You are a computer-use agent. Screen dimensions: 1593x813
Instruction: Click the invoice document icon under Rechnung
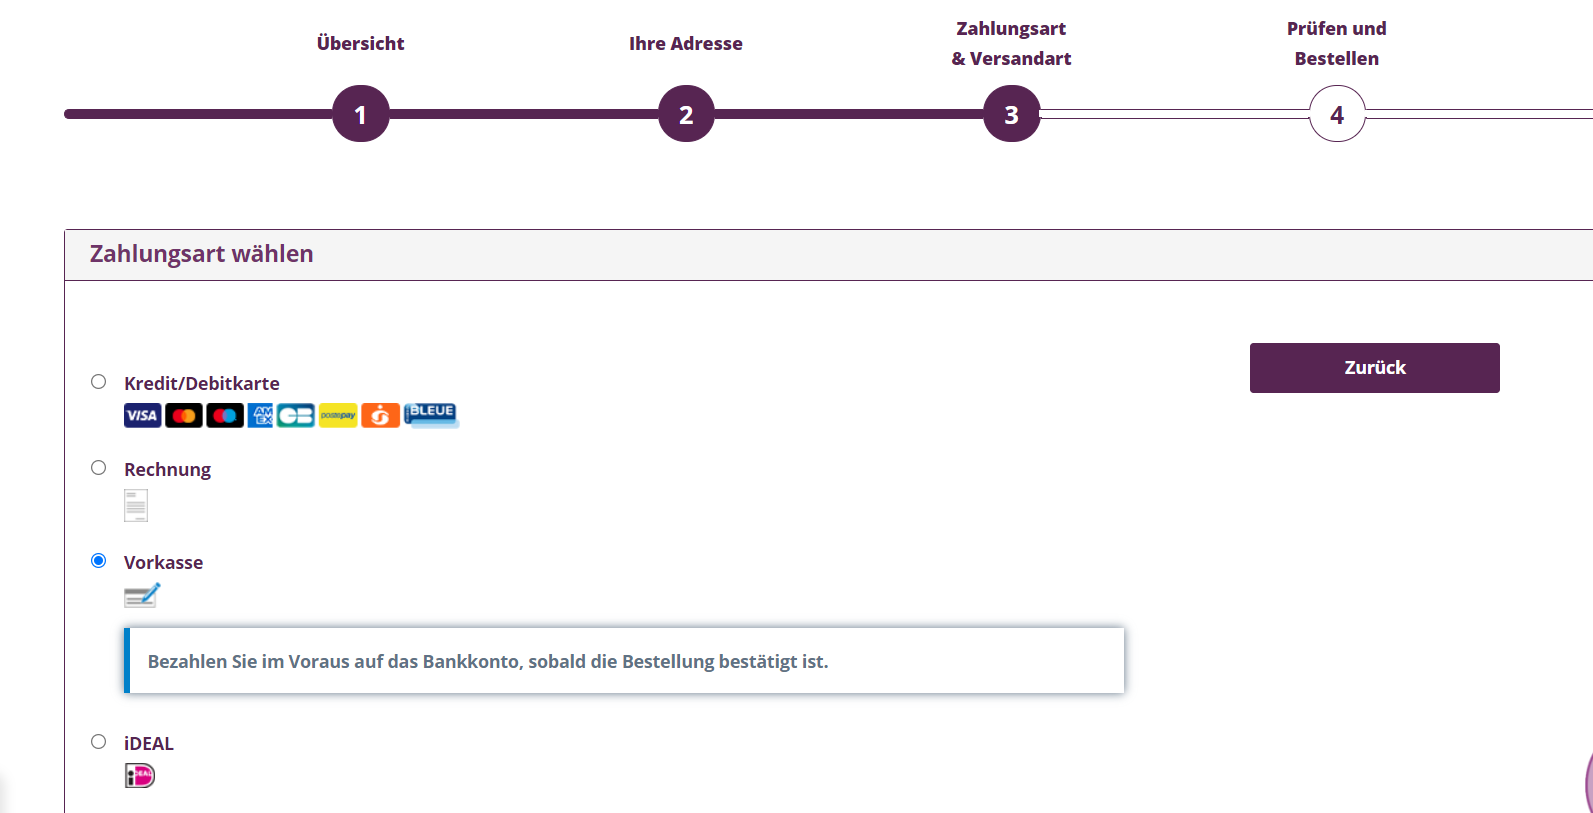(136, 505)
